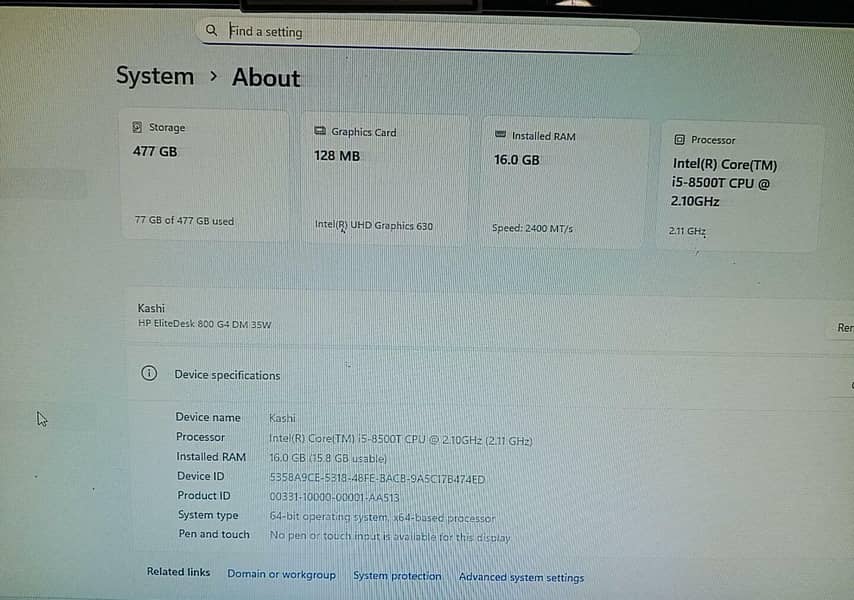Image resolution: width=854 pixels, height=600 pixels.
Task: Open the Processor i5-8500T card
Action: point(741,187)
